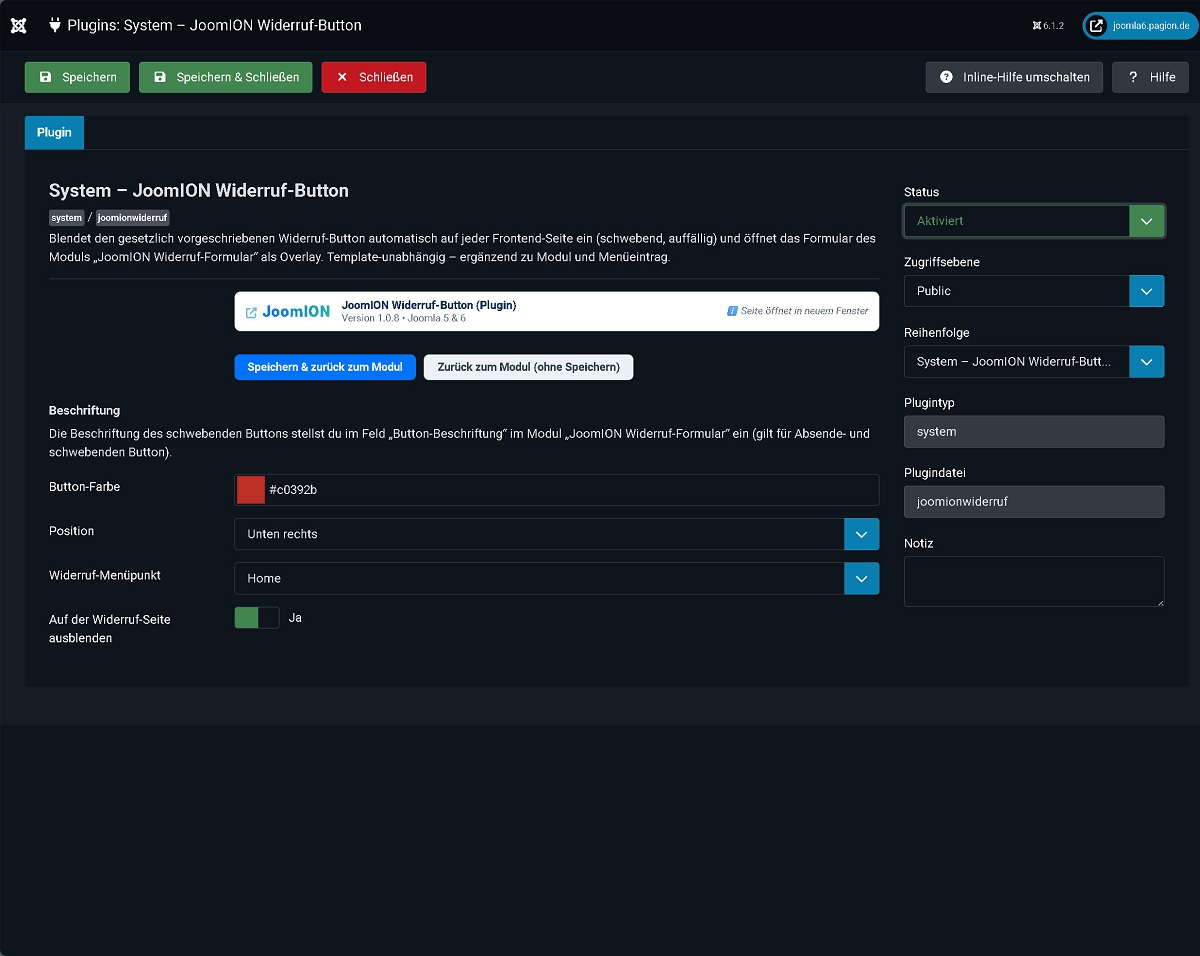Image resolution: width=1200 pixels, height=956 pixels.
Task: Open the Position dropdown 'Unten rechts'
Action: point(557,534)
